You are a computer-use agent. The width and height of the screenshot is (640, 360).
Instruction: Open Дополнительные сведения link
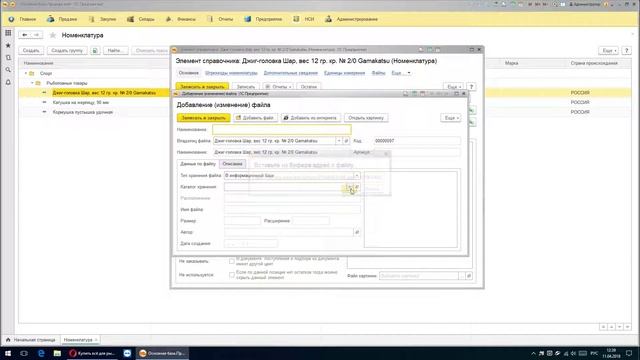pyautogui.click(x=291, y=73)
